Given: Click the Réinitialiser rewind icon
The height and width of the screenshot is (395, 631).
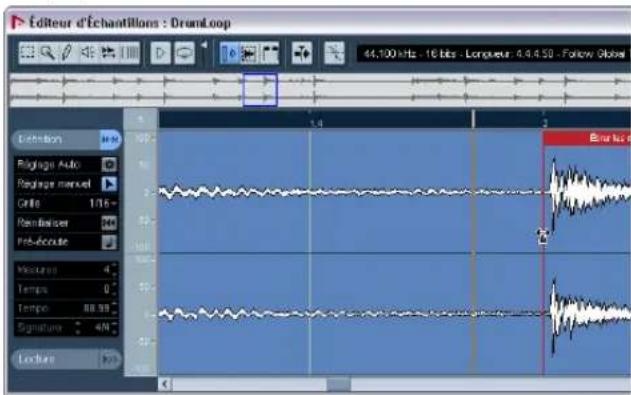Looking at the screenshot, I should [109, 222].
